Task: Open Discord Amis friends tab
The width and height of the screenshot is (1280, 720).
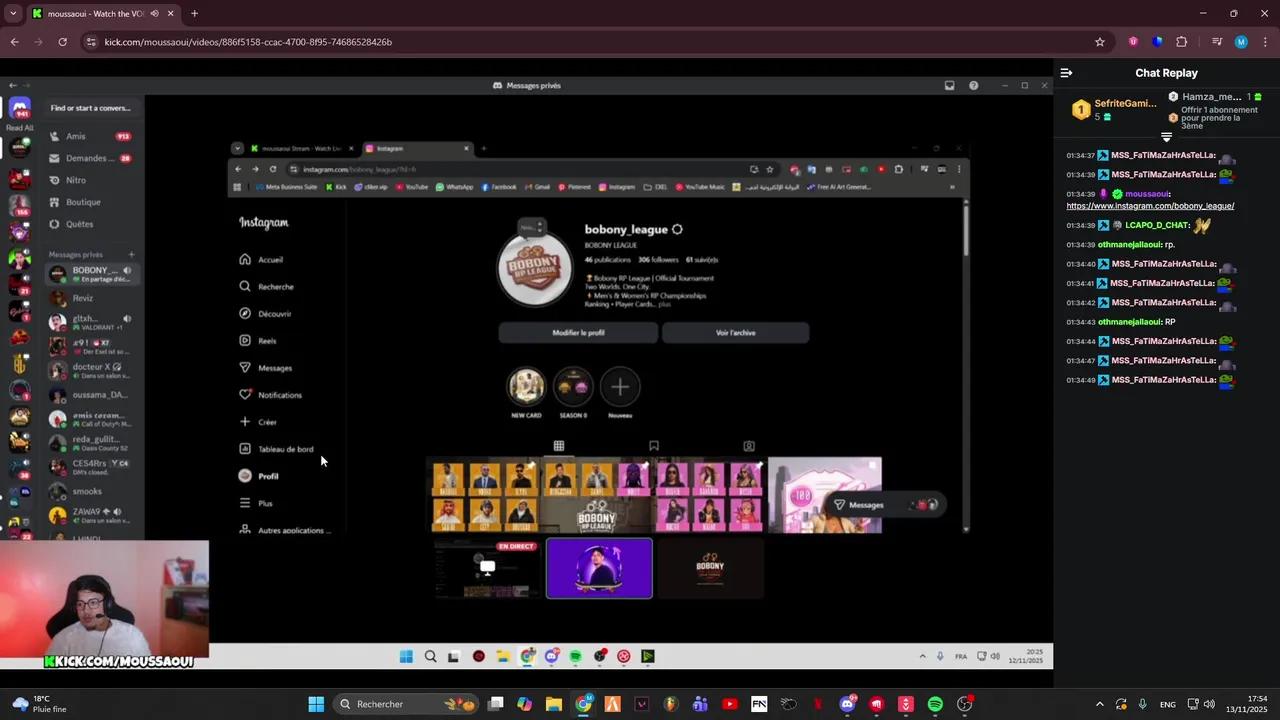Action: 90,136
